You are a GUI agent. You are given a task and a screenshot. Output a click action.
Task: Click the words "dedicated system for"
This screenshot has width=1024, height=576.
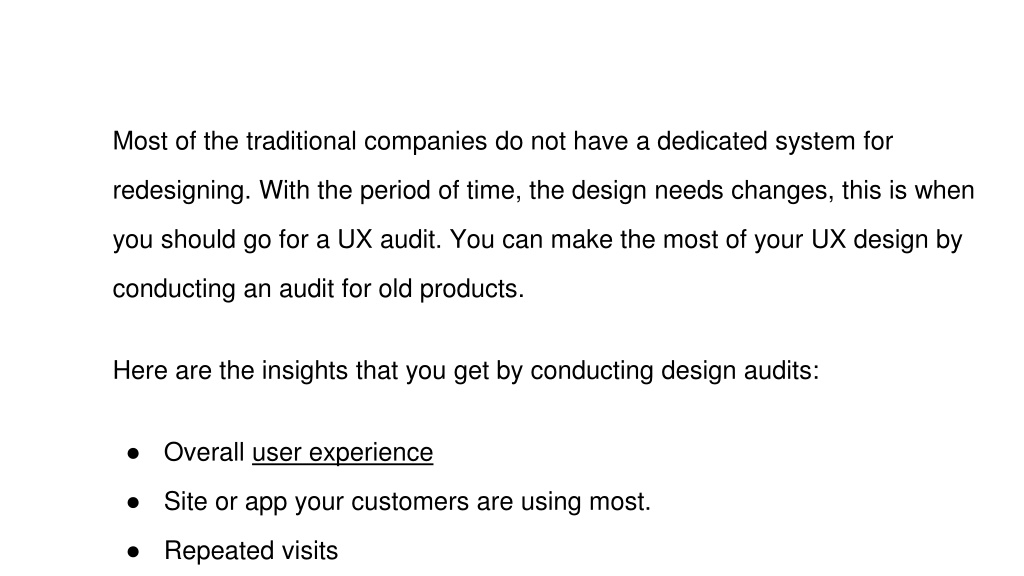click(x=775, y=141)
